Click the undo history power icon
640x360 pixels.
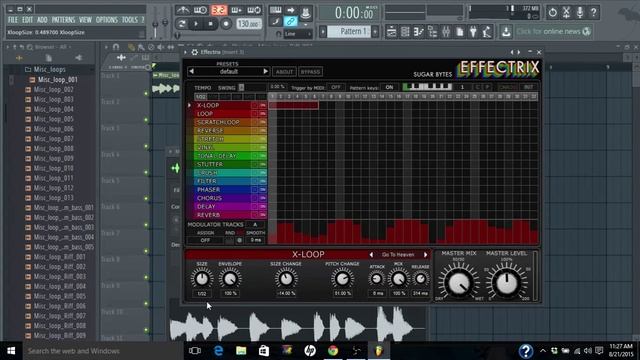tap(553, 12)
